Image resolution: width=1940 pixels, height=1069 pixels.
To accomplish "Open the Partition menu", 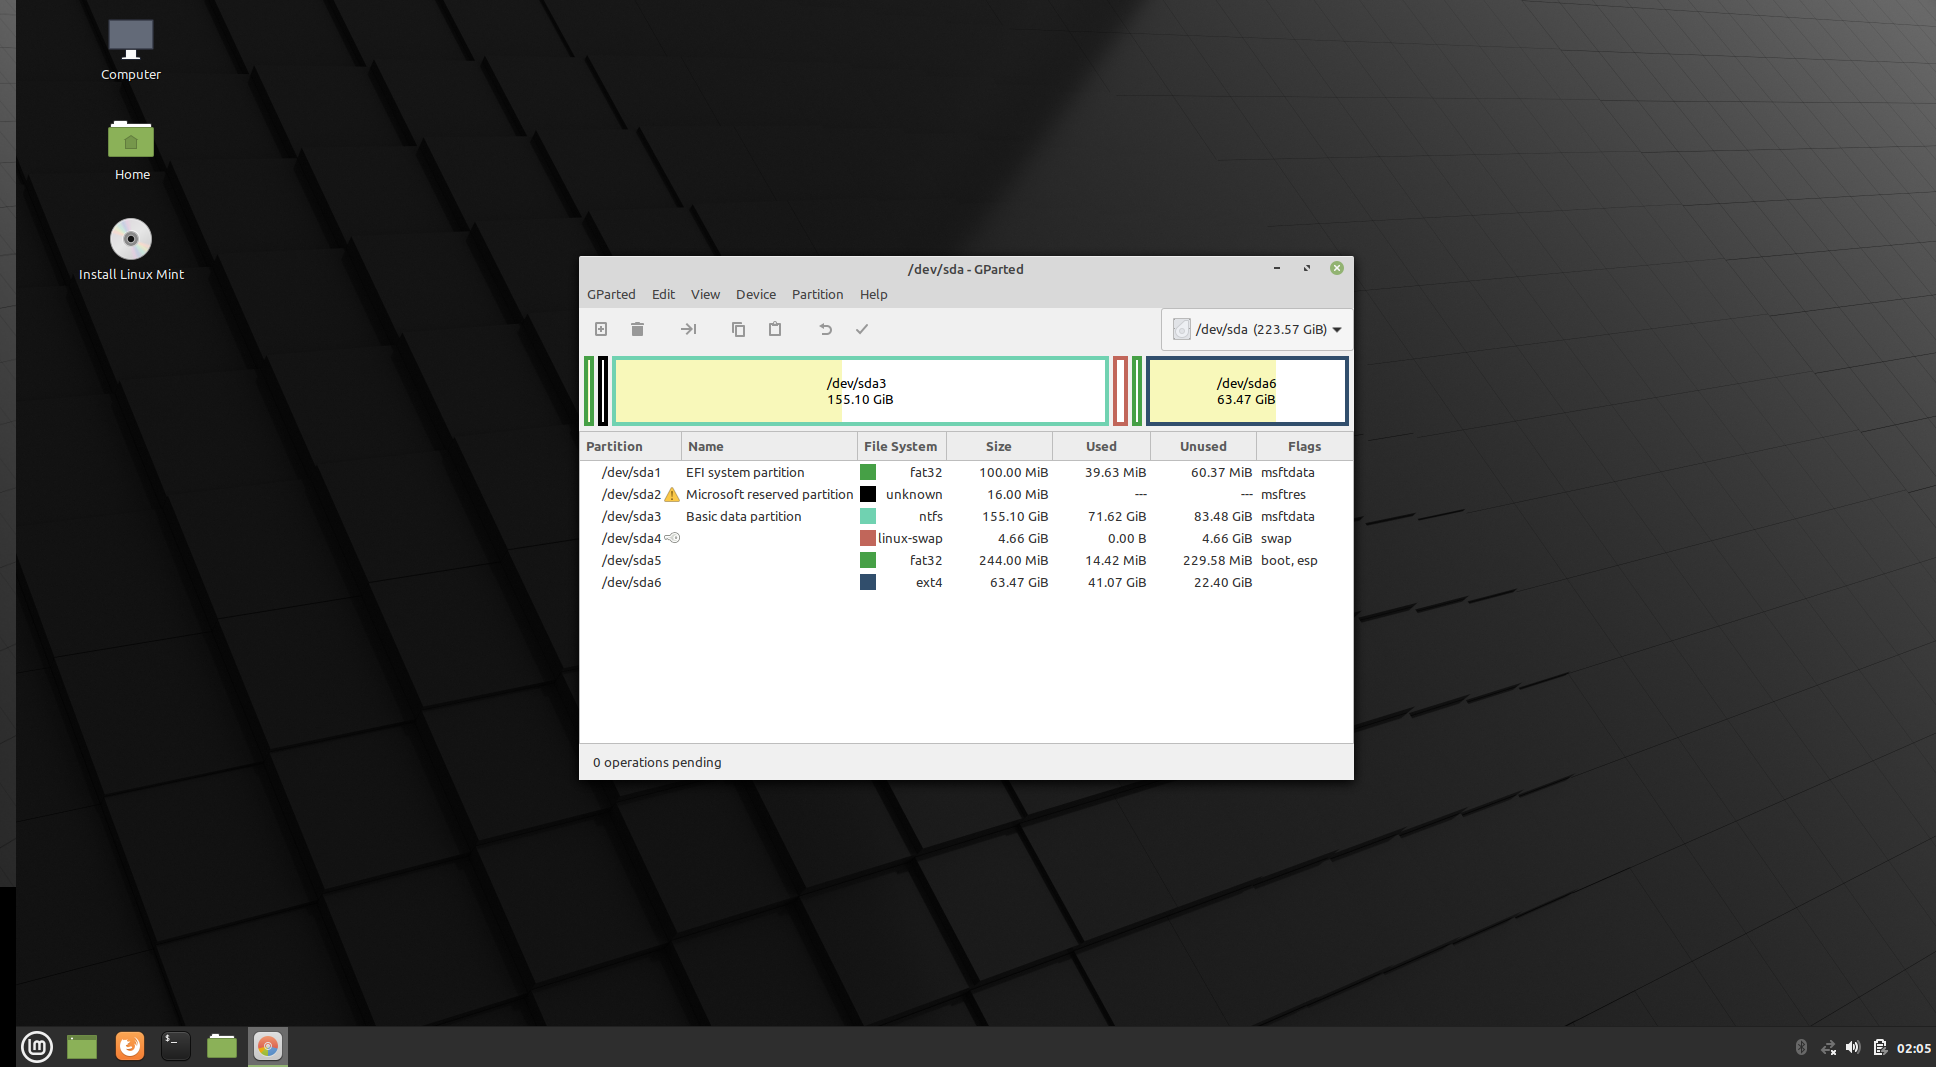I will tap(817, 294).
